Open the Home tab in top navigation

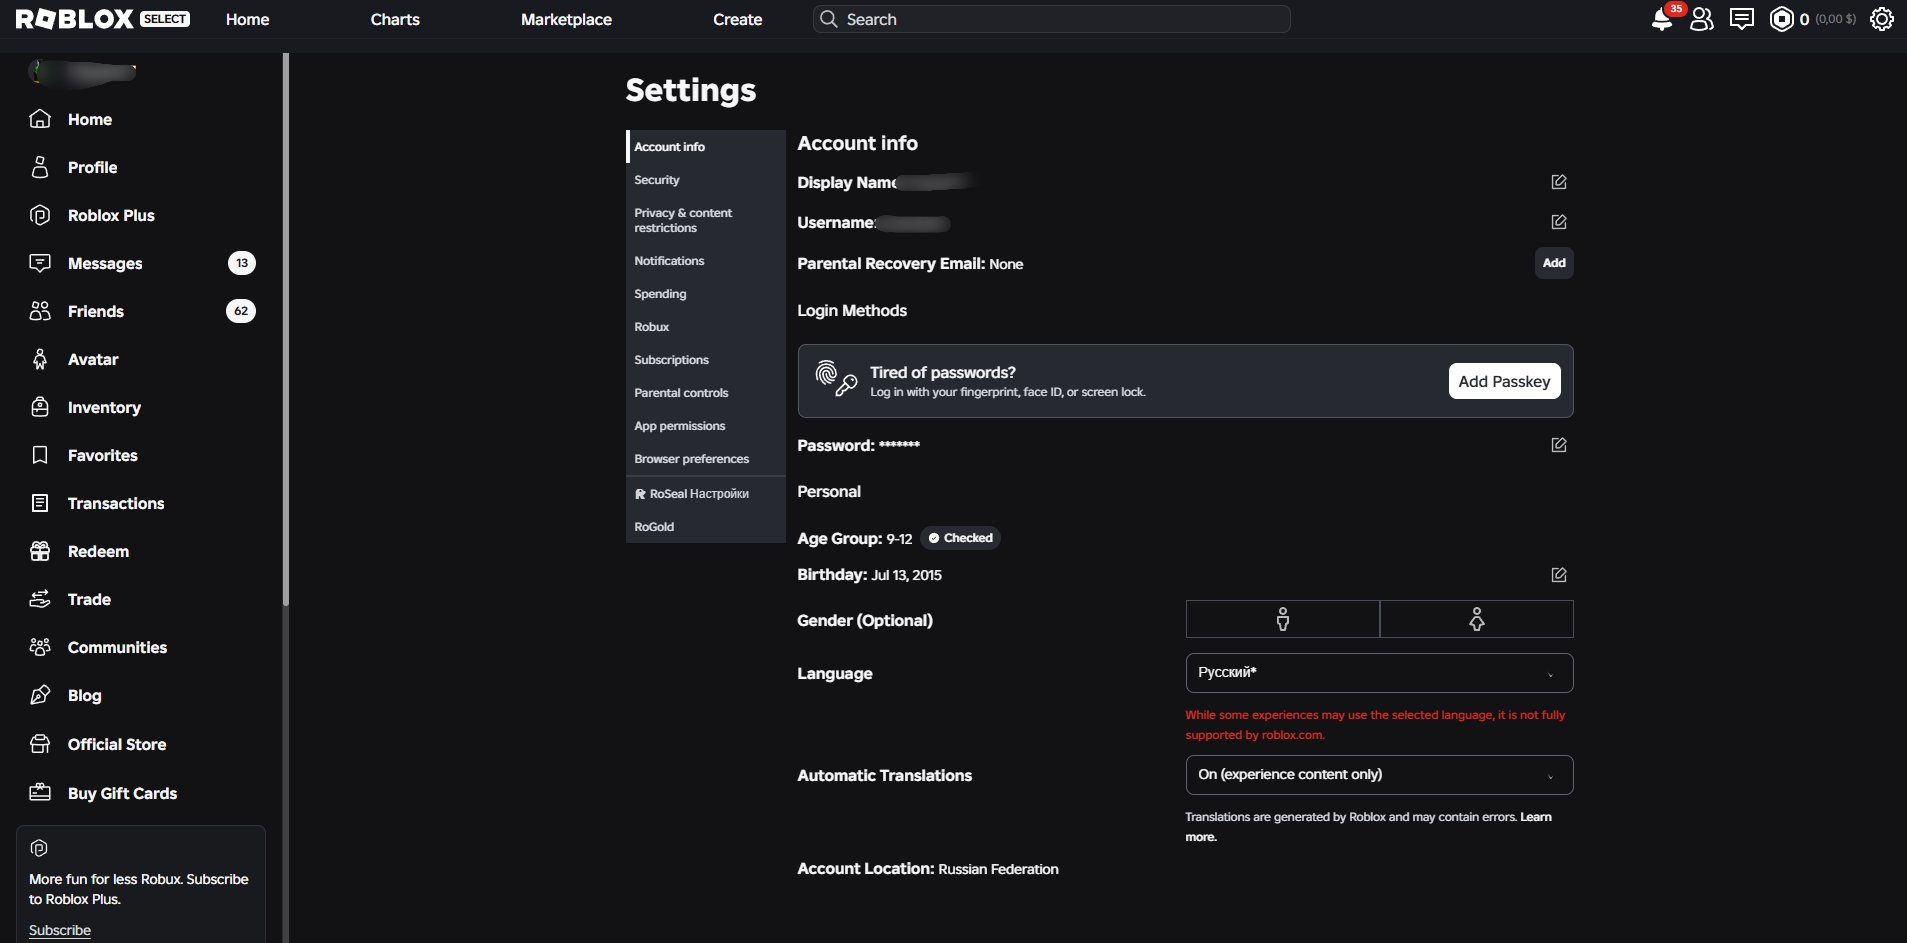pos(247,19)
